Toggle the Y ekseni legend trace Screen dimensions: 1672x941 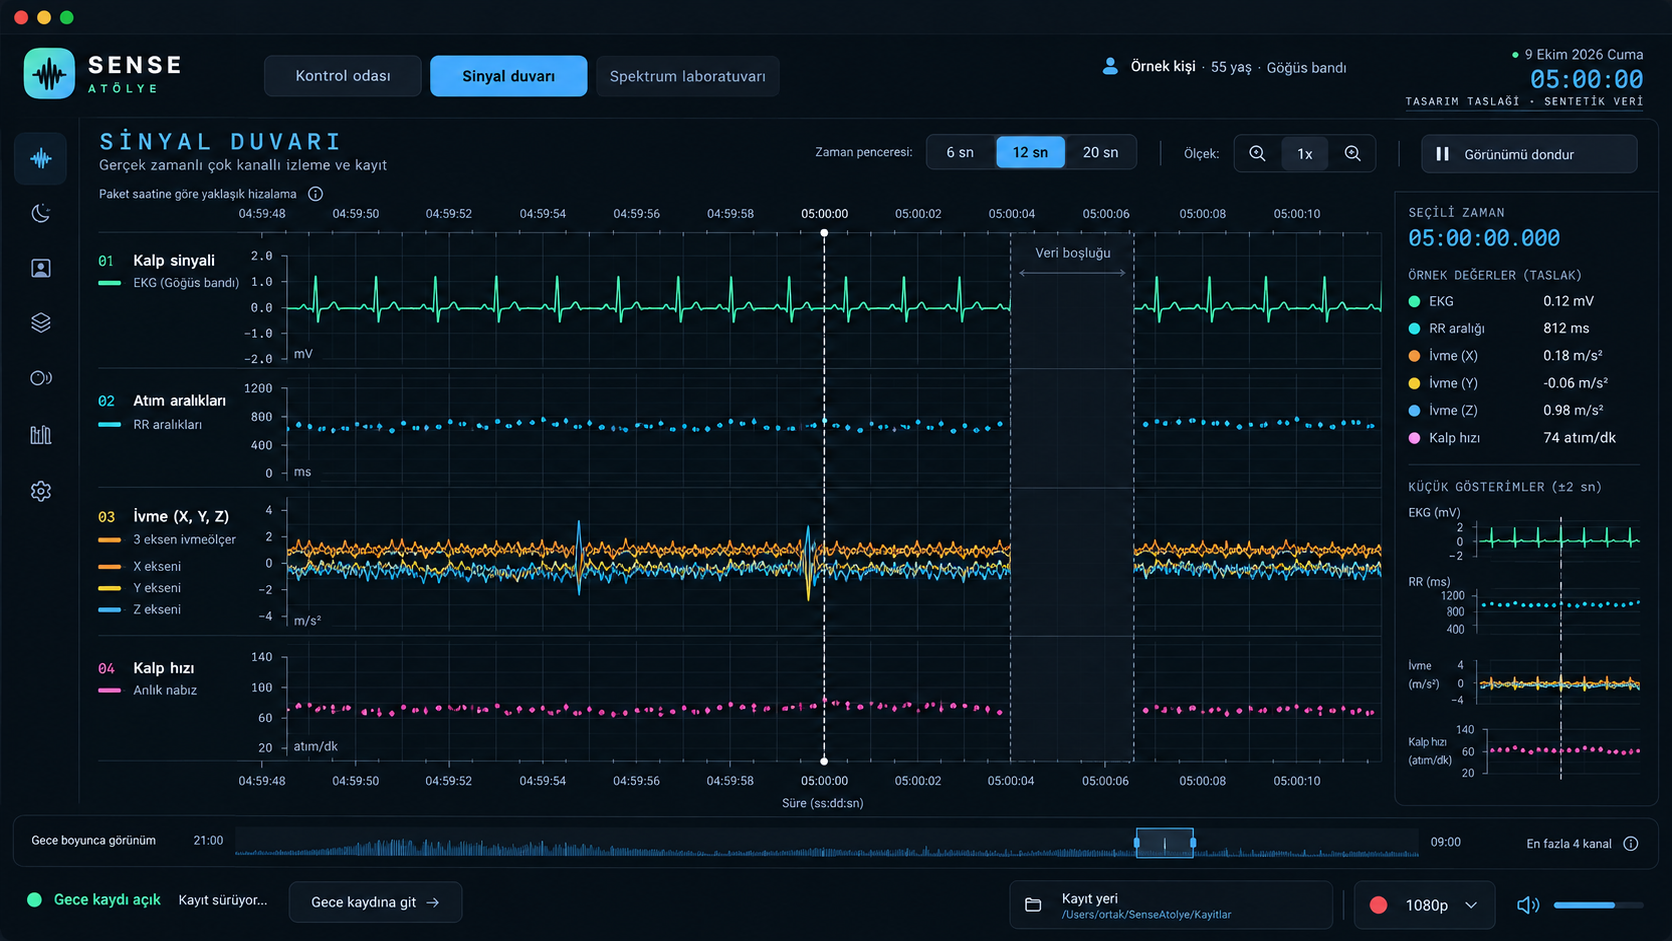click(x=139, y=588)
